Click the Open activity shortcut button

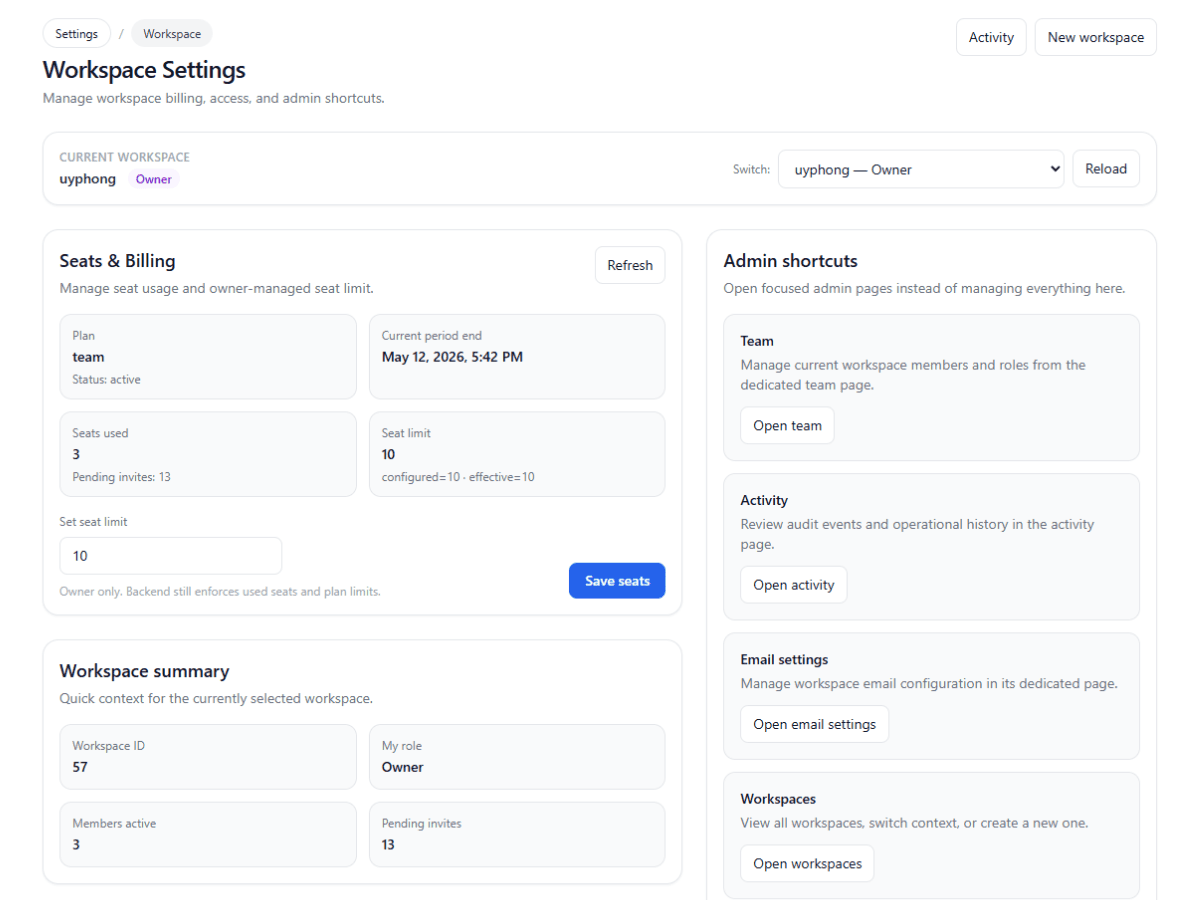(x=793, y=585)
